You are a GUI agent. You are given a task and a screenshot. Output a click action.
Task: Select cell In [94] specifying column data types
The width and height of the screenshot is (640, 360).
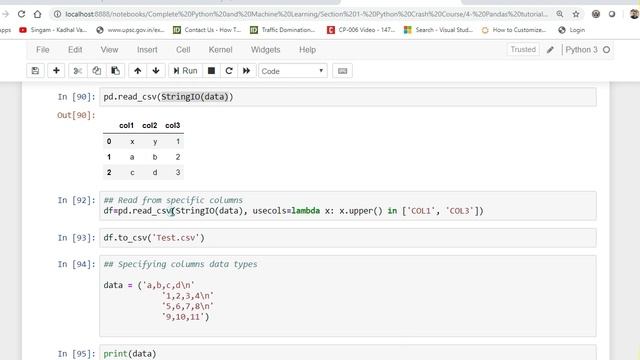(x=348, y=296)
